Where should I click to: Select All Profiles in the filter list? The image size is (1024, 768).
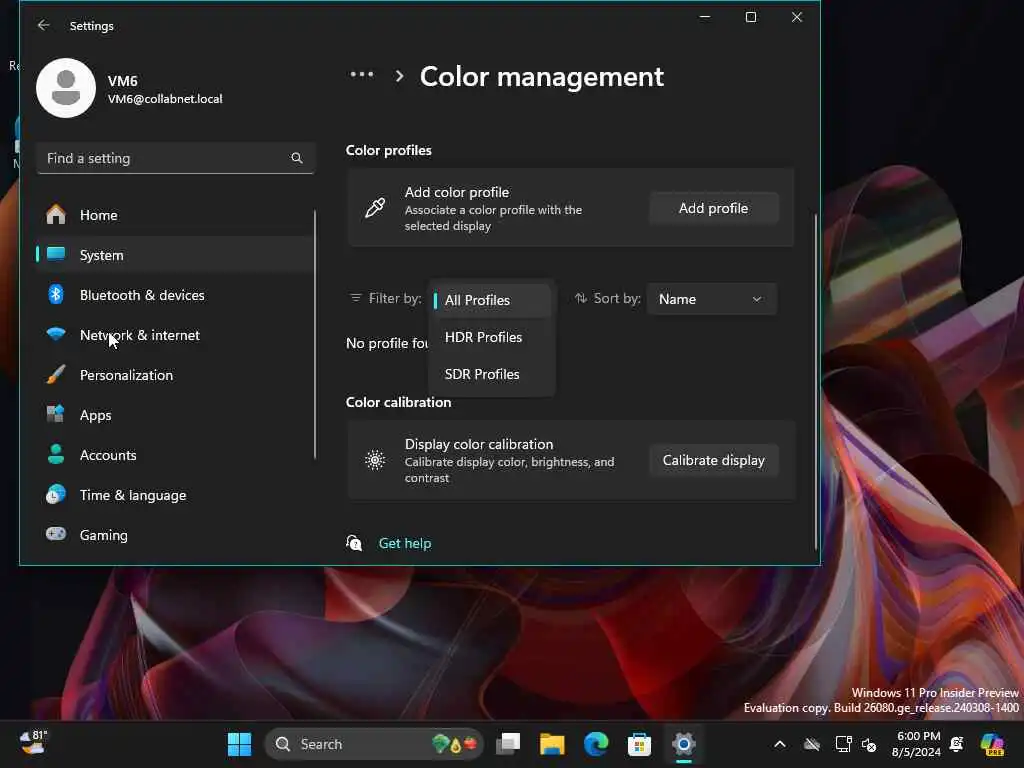point(492,300)
